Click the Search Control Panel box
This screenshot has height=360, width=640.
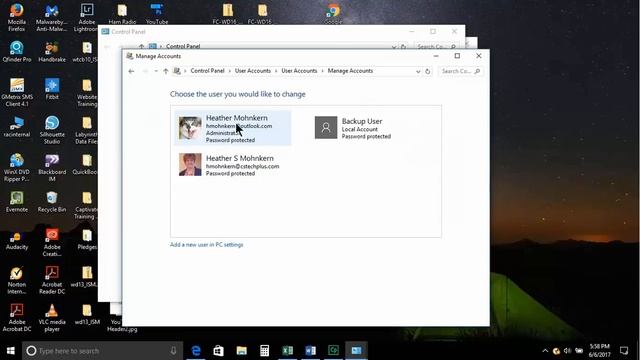coord(460,71)
